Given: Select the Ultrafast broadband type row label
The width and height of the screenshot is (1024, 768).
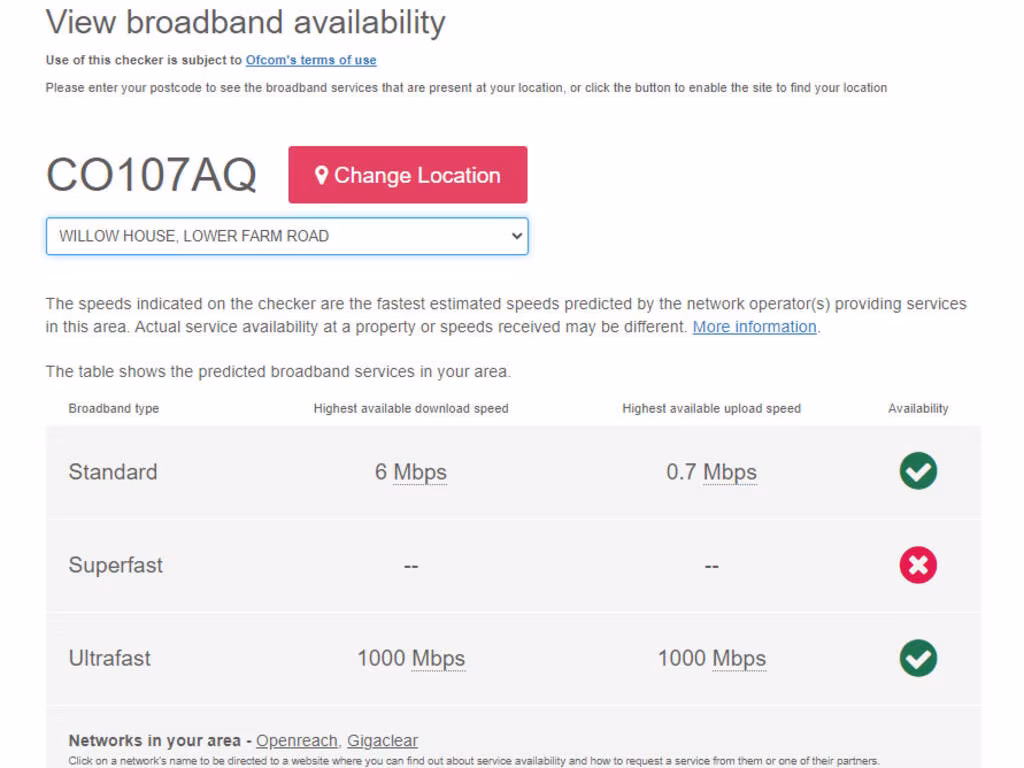Looking at the screenshot, I should click(110, 658).
